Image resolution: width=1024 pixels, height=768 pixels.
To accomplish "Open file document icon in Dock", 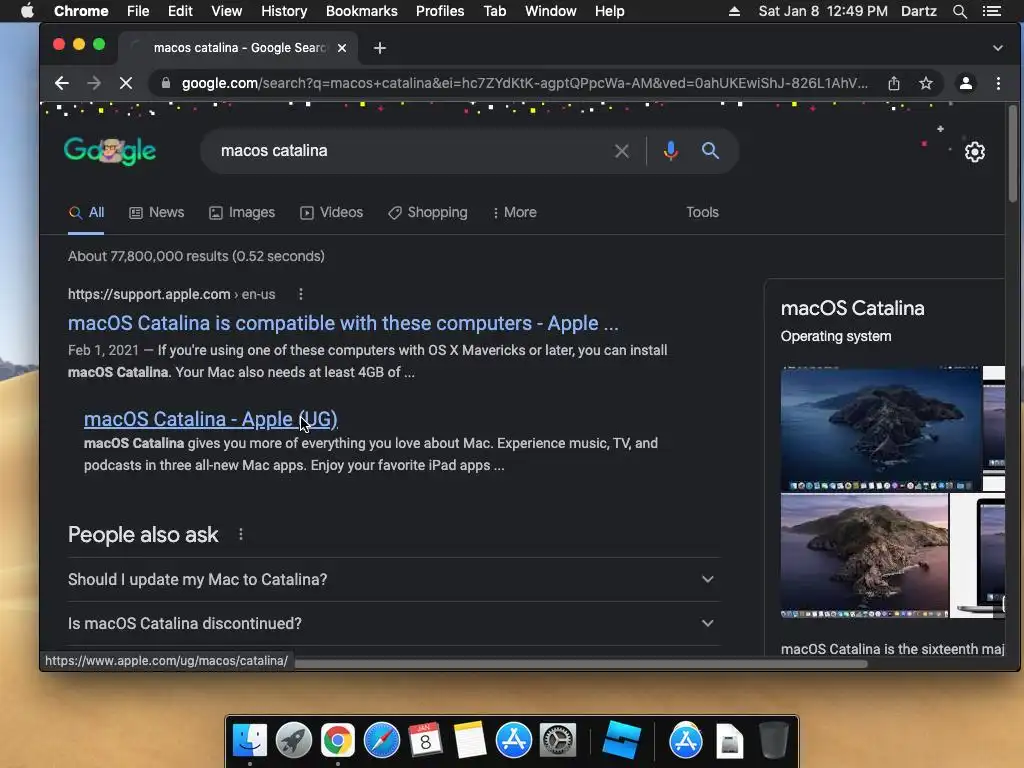I will 729,741.
